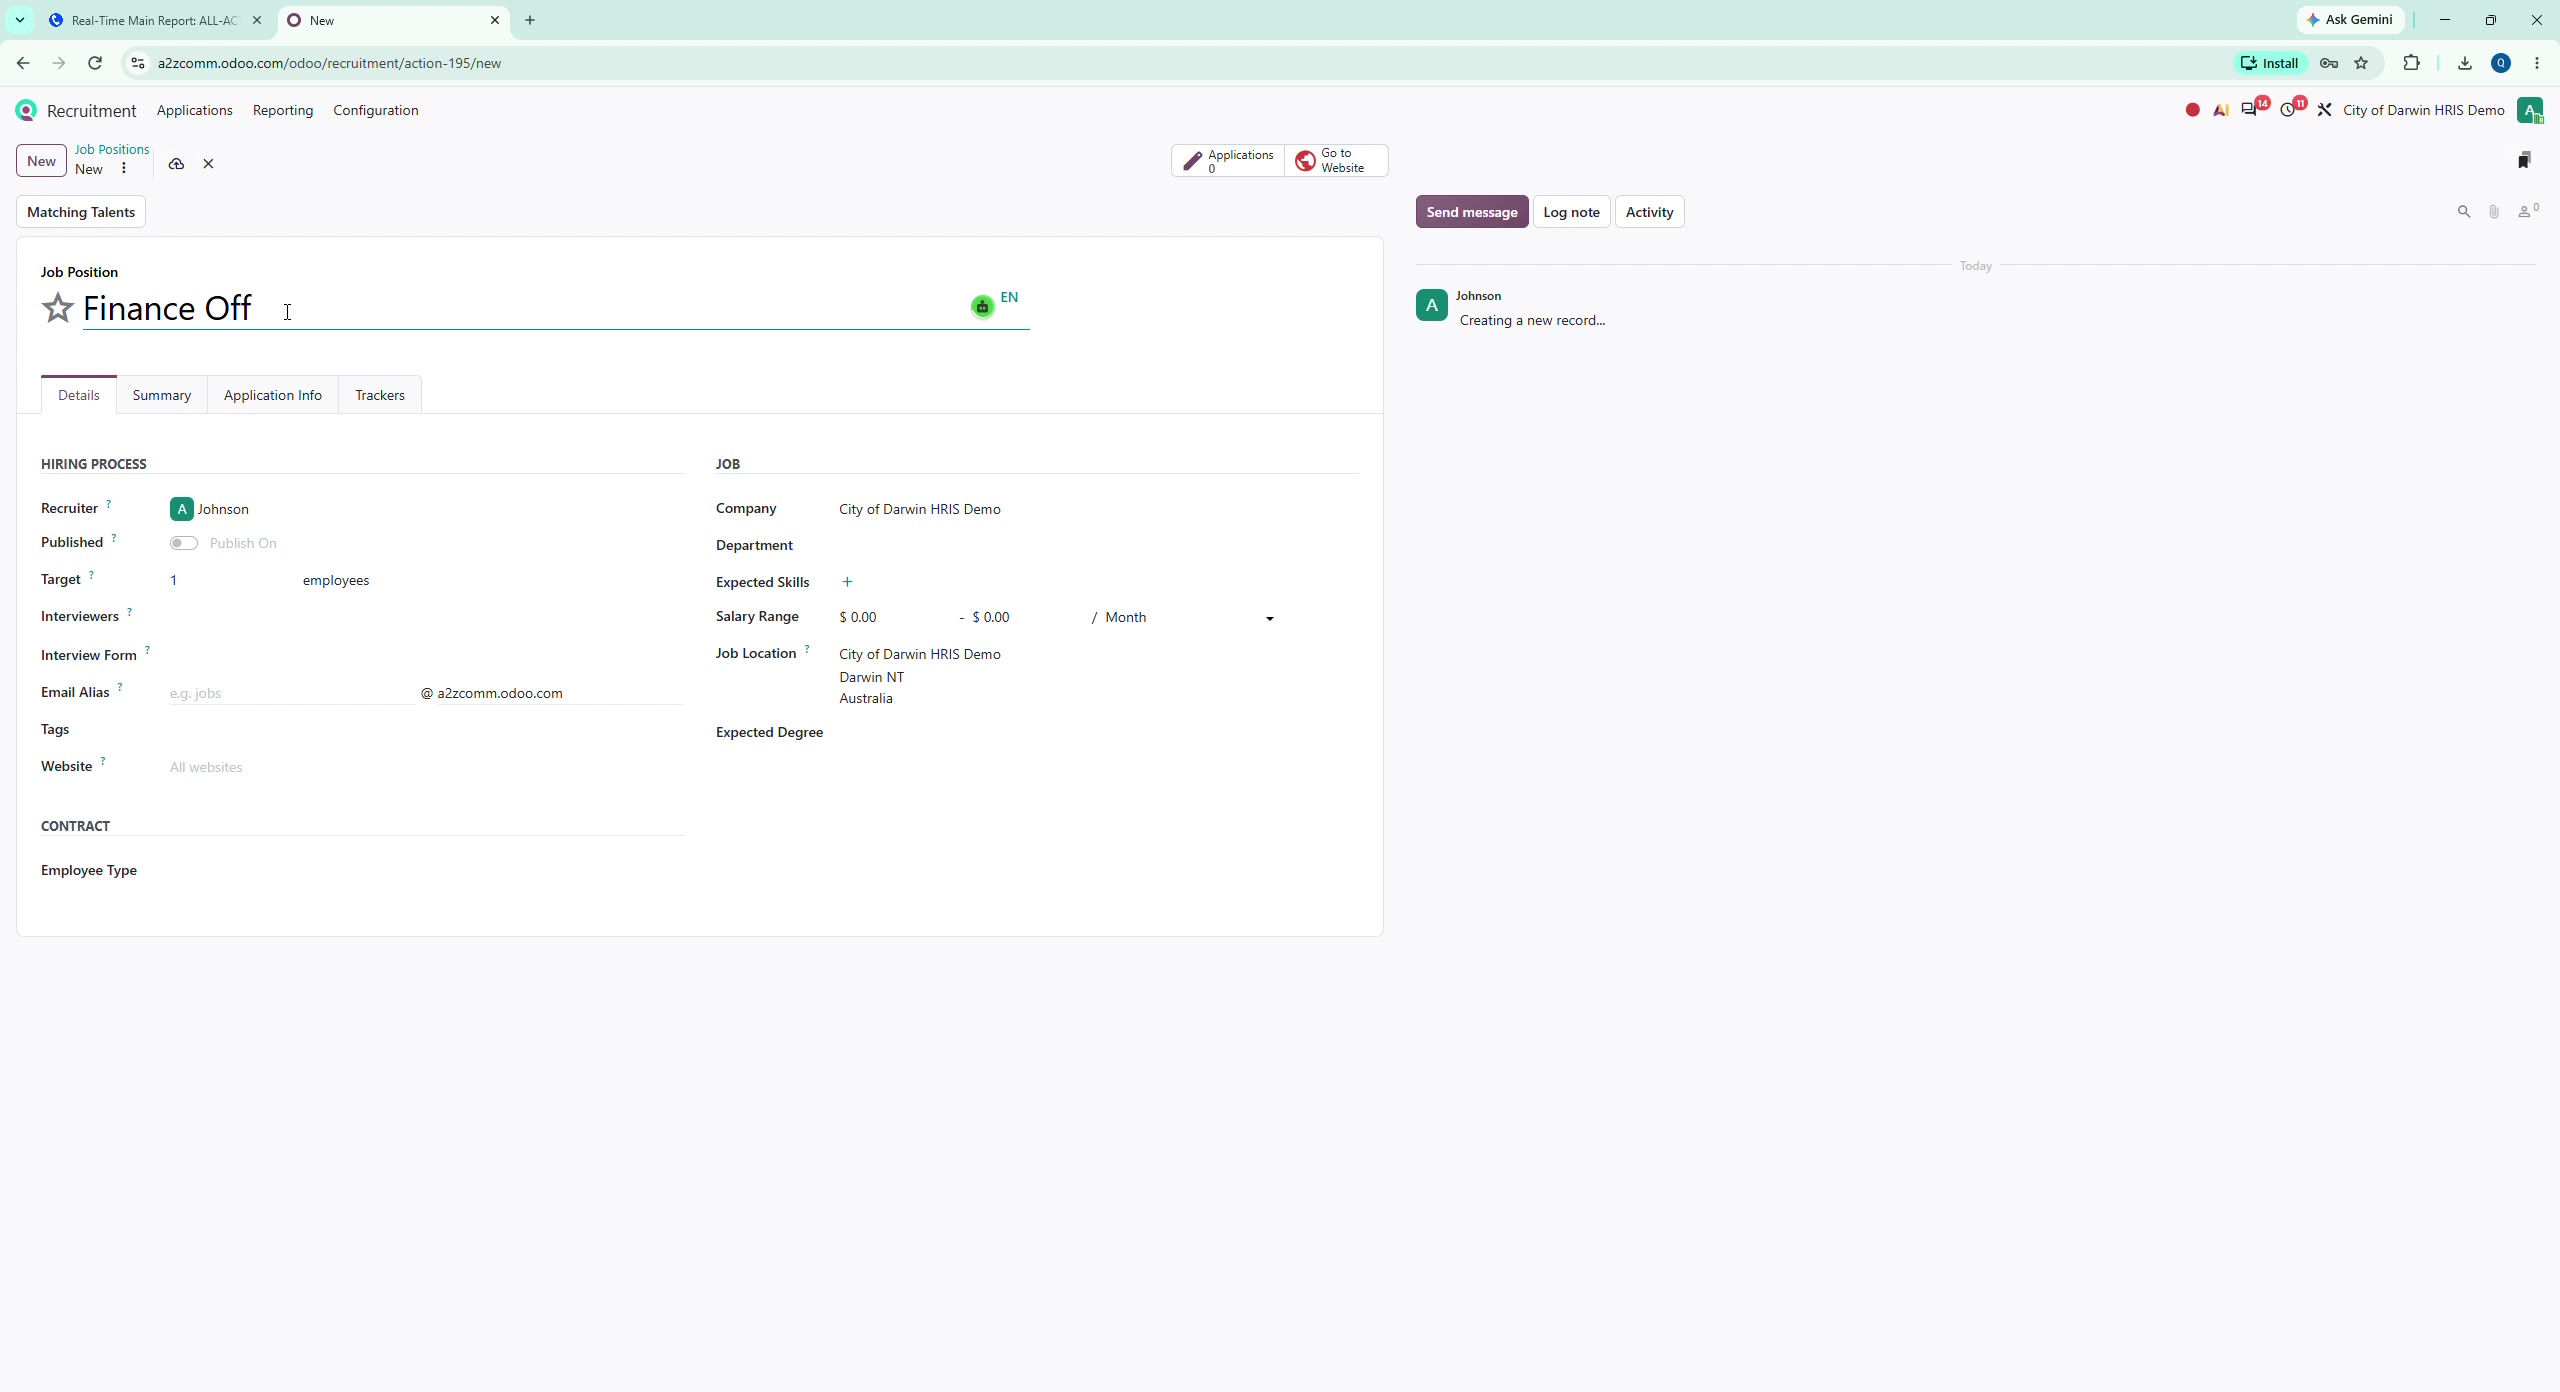Search messages in chatter with magnifier icon
The width and height of the screenshot is (2560, 1392).
click(2464, 212)
